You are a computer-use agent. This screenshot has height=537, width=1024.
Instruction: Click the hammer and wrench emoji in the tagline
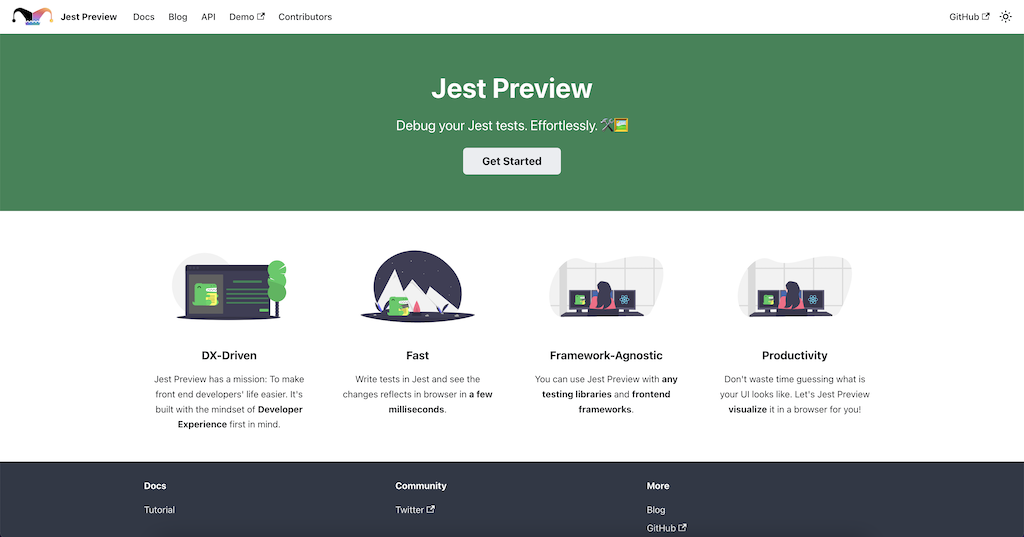607,125
